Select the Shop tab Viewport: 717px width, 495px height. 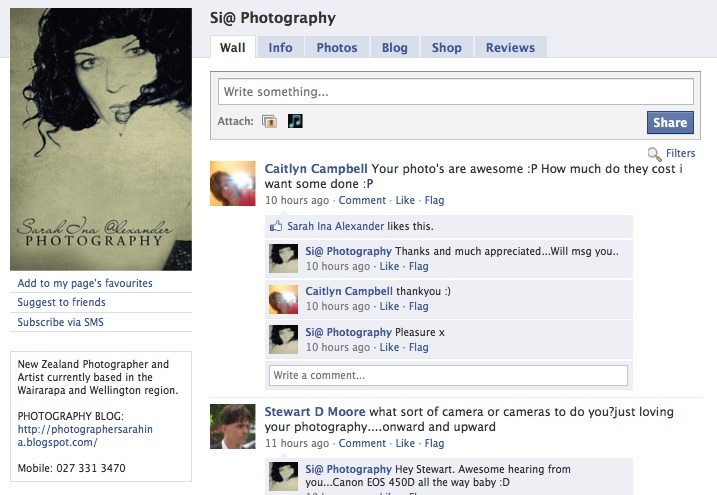(447, 48)
